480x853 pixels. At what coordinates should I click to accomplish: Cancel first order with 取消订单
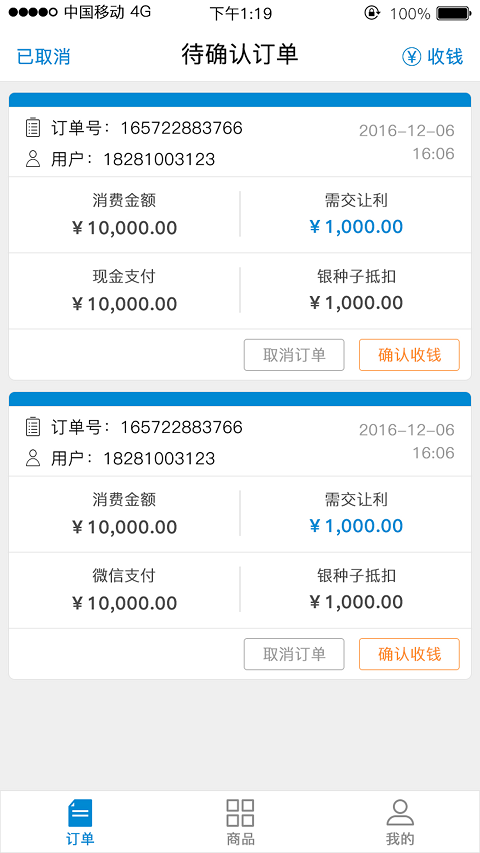point(294,355)
